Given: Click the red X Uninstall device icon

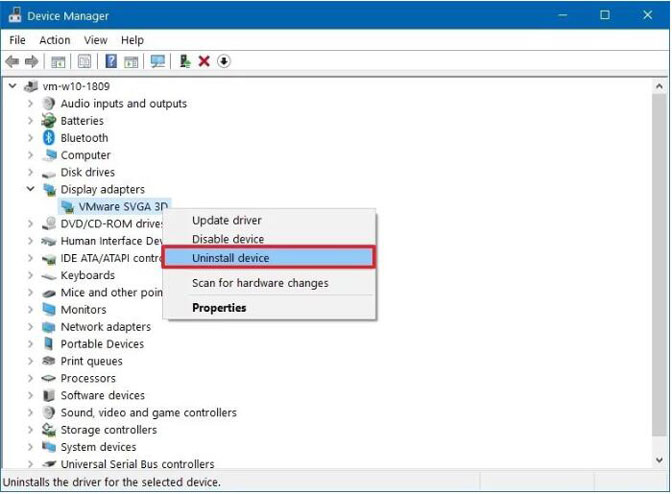Looking at the screenshot, I should point(204,62).
